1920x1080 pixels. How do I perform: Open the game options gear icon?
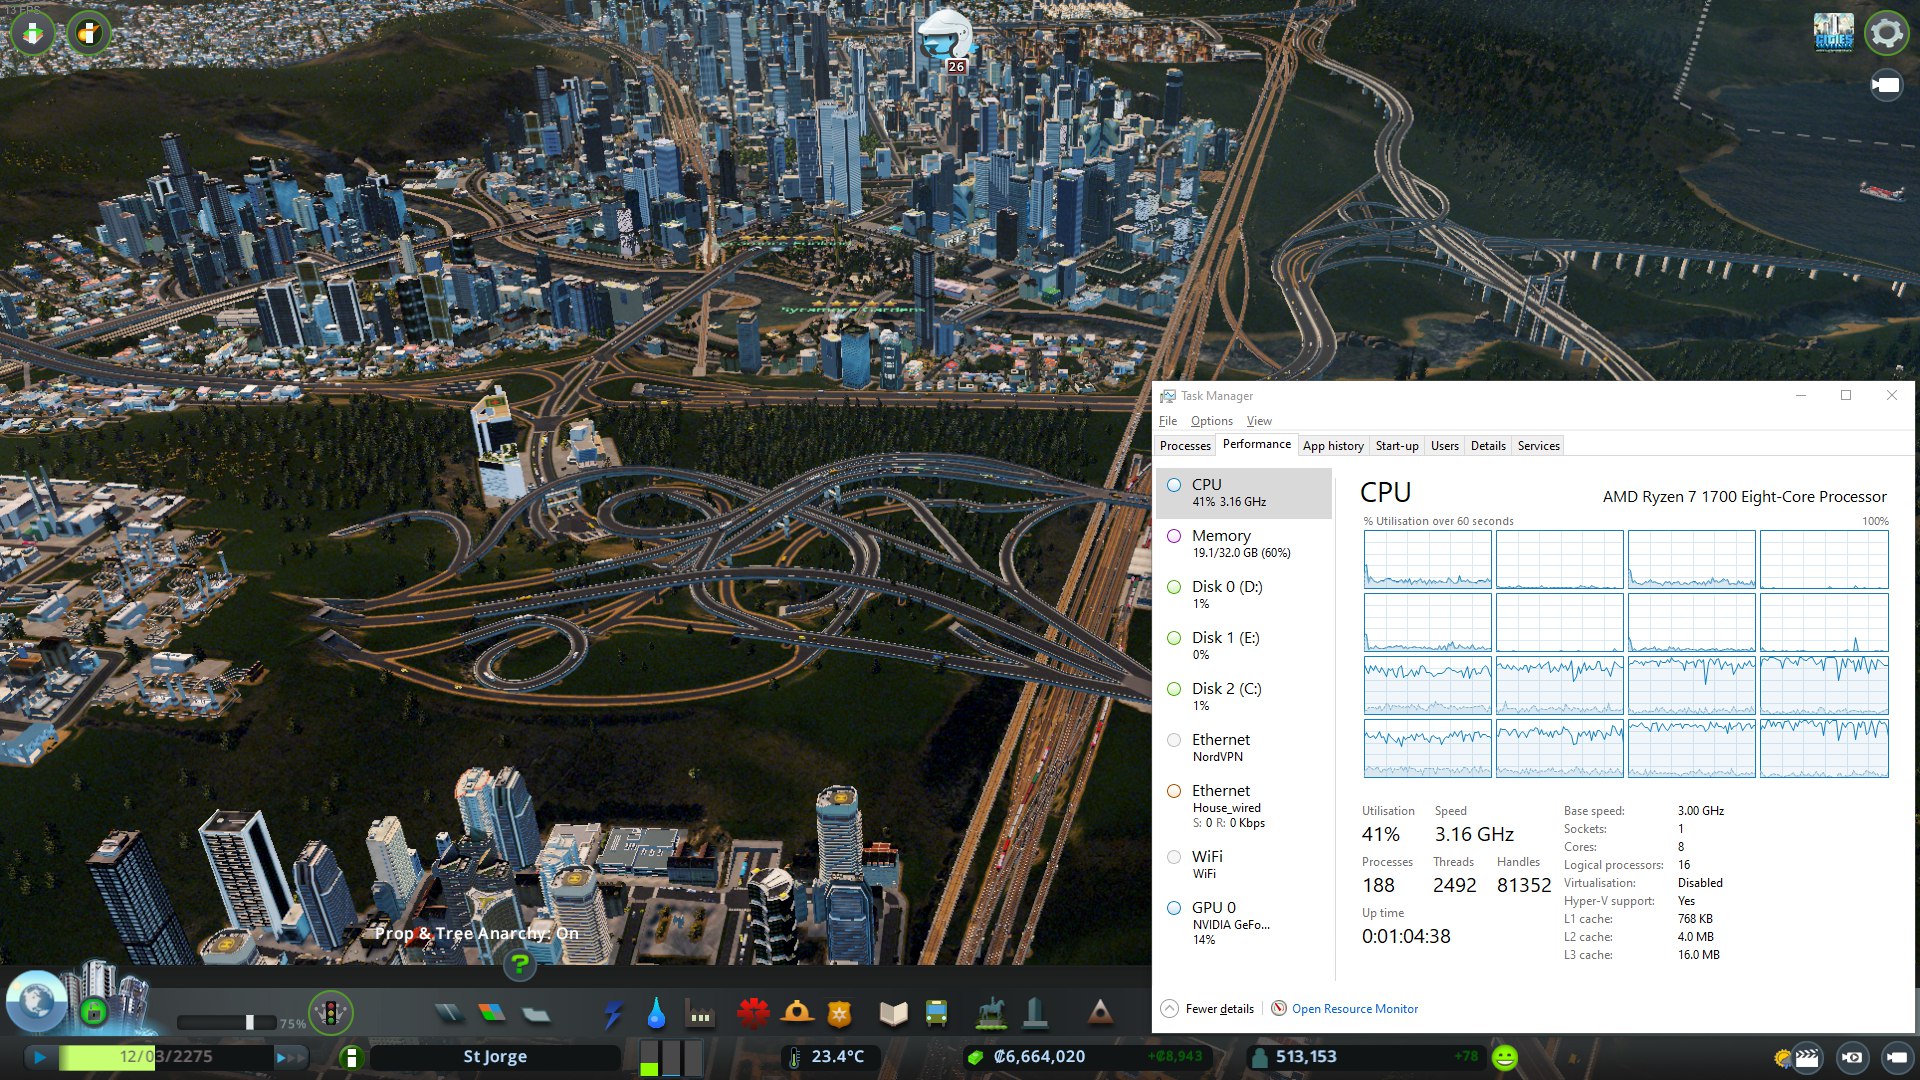1886,33
